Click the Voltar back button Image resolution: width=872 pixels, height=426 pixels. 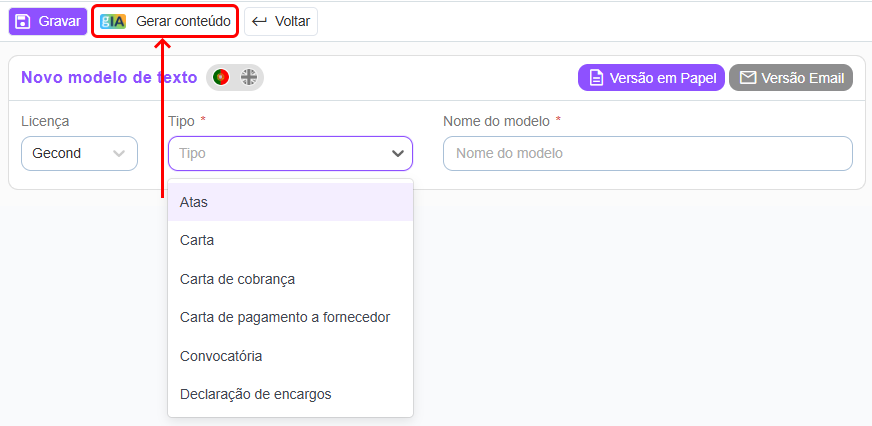click(x=281, y=21)
